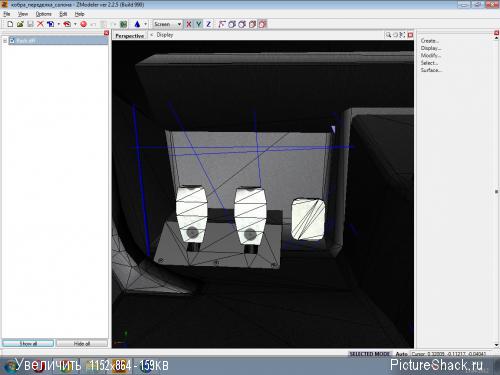Open the View menu
This screenshot has width=500, height=375.
point(23,14)
